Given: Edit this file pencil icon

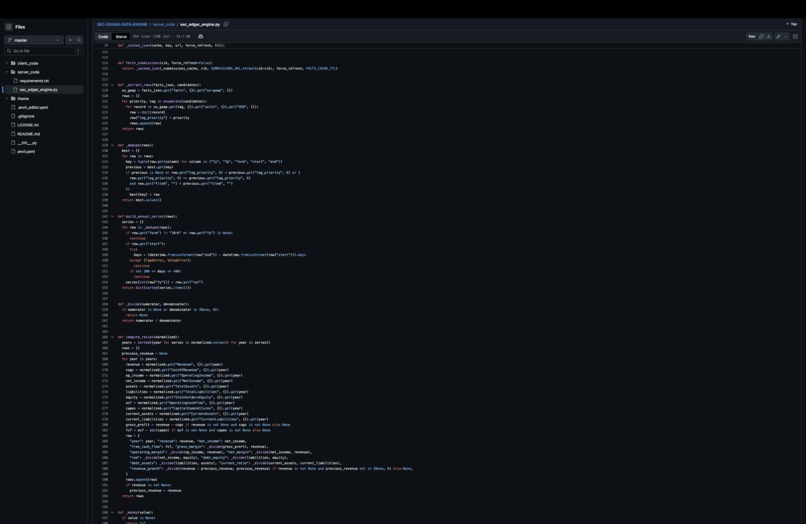Looking at the screenshot, I should tap(778, 37).
